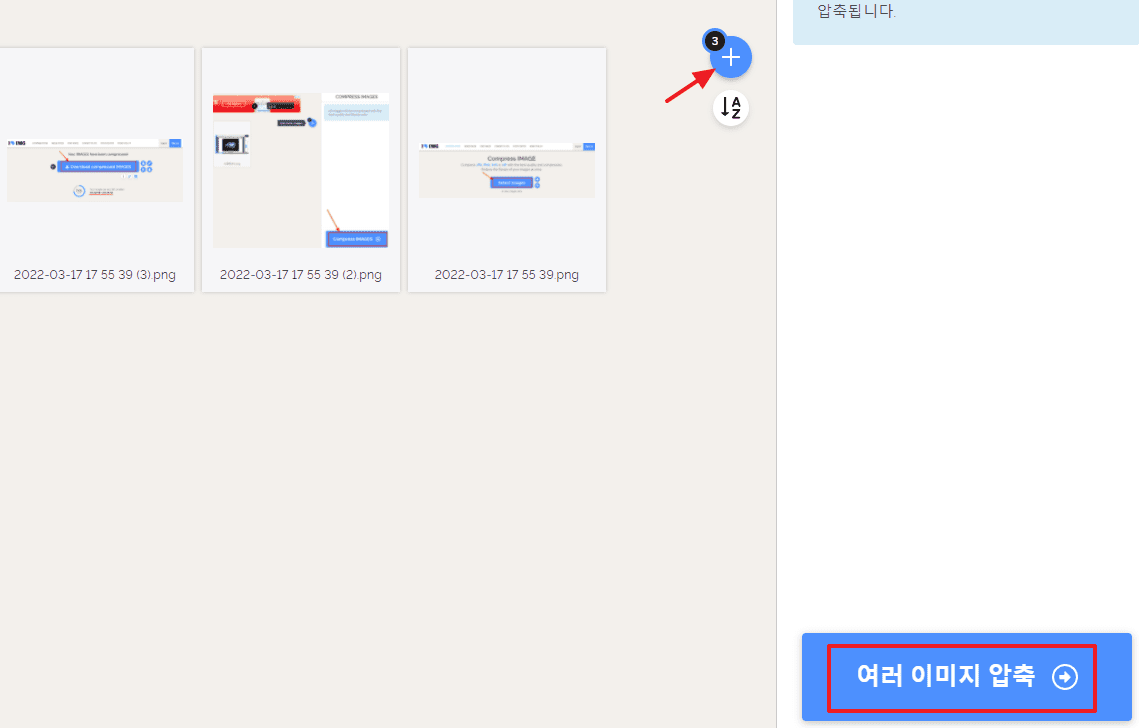Click the iLoveIMG logo inside the third thumbnail
This screenshot has height=728, width=1139.
(430, 146)
